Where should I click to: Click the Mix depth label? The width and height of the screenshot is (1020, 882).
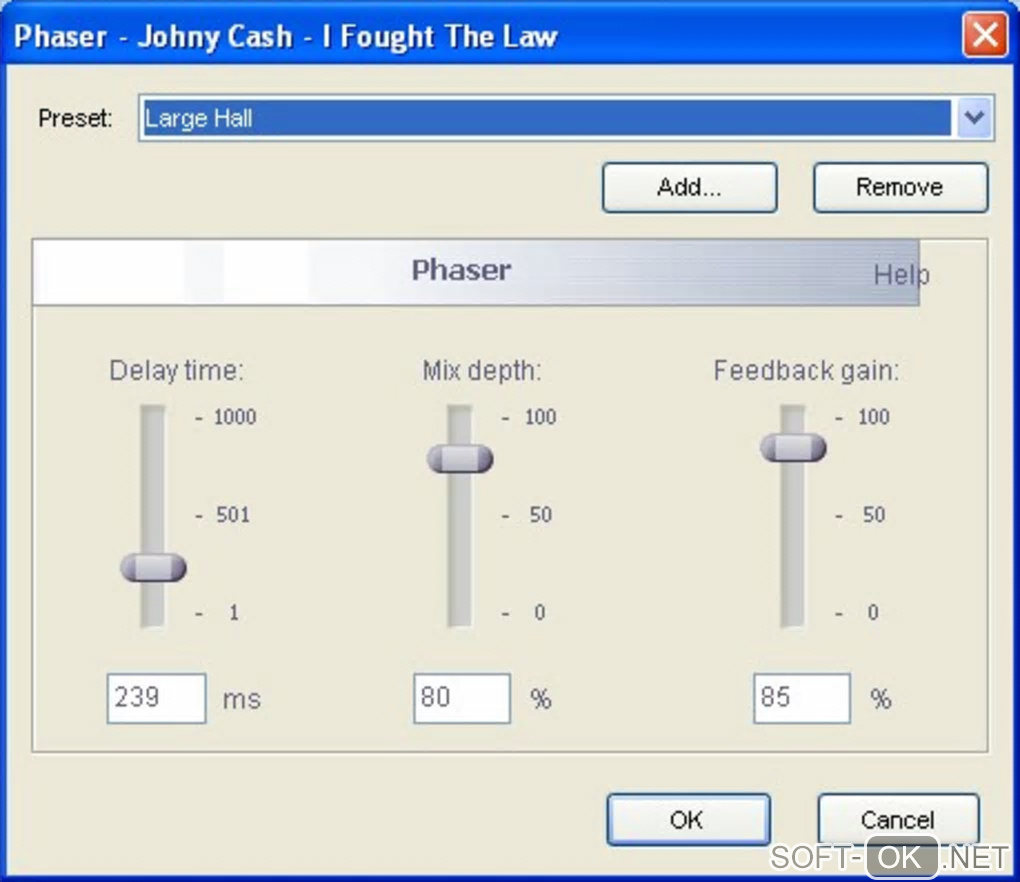click(x=482, y=371)
